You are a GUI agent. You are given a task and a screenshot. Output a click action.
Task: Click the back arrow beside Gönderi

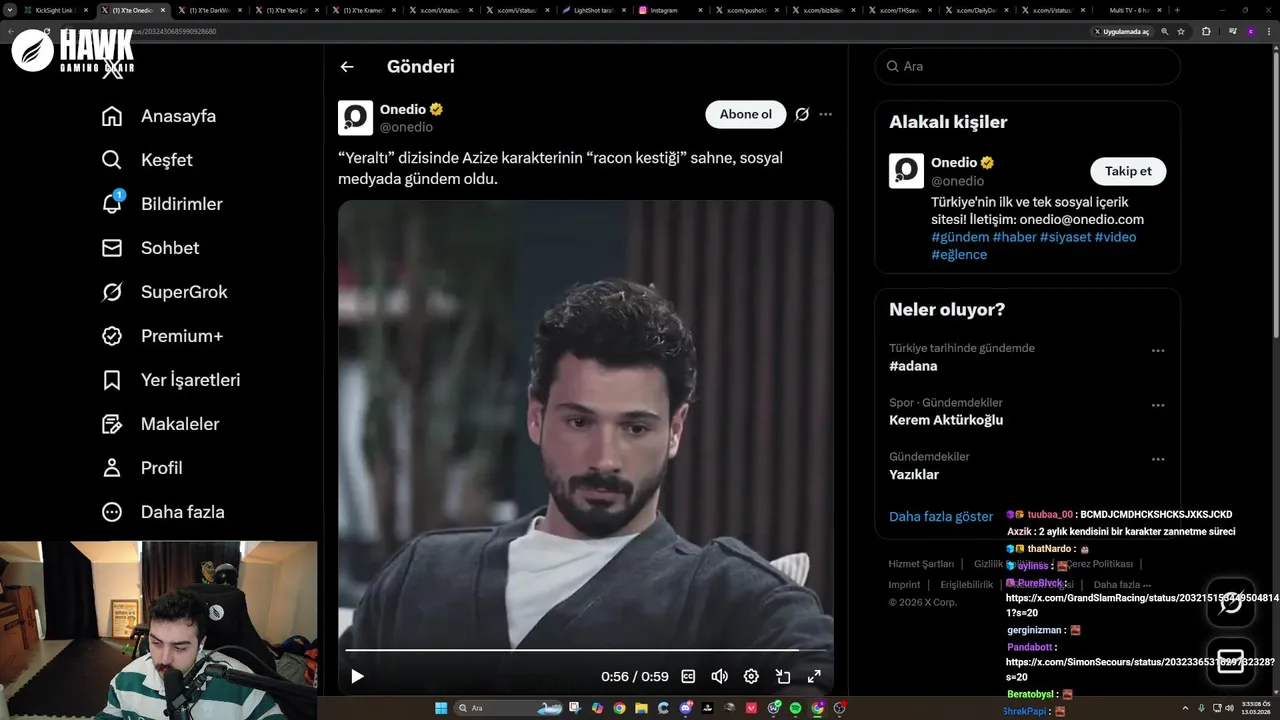pos(347,67)
